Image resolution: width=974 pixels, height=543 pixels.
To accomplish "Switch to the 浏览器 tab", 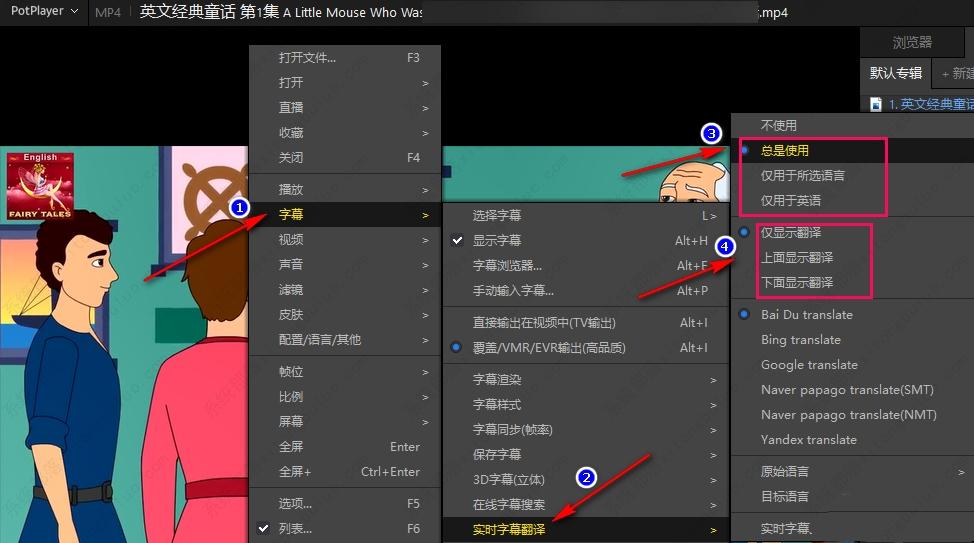I will 912,42.
